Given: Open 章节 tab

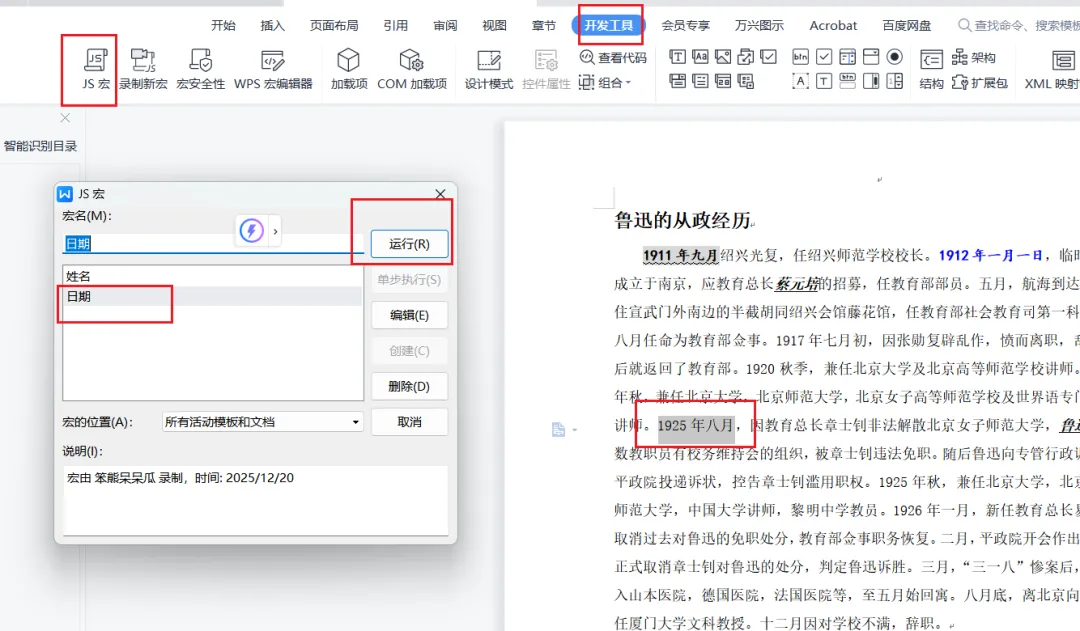Looking at the screenshot, I should coord(543,25).
